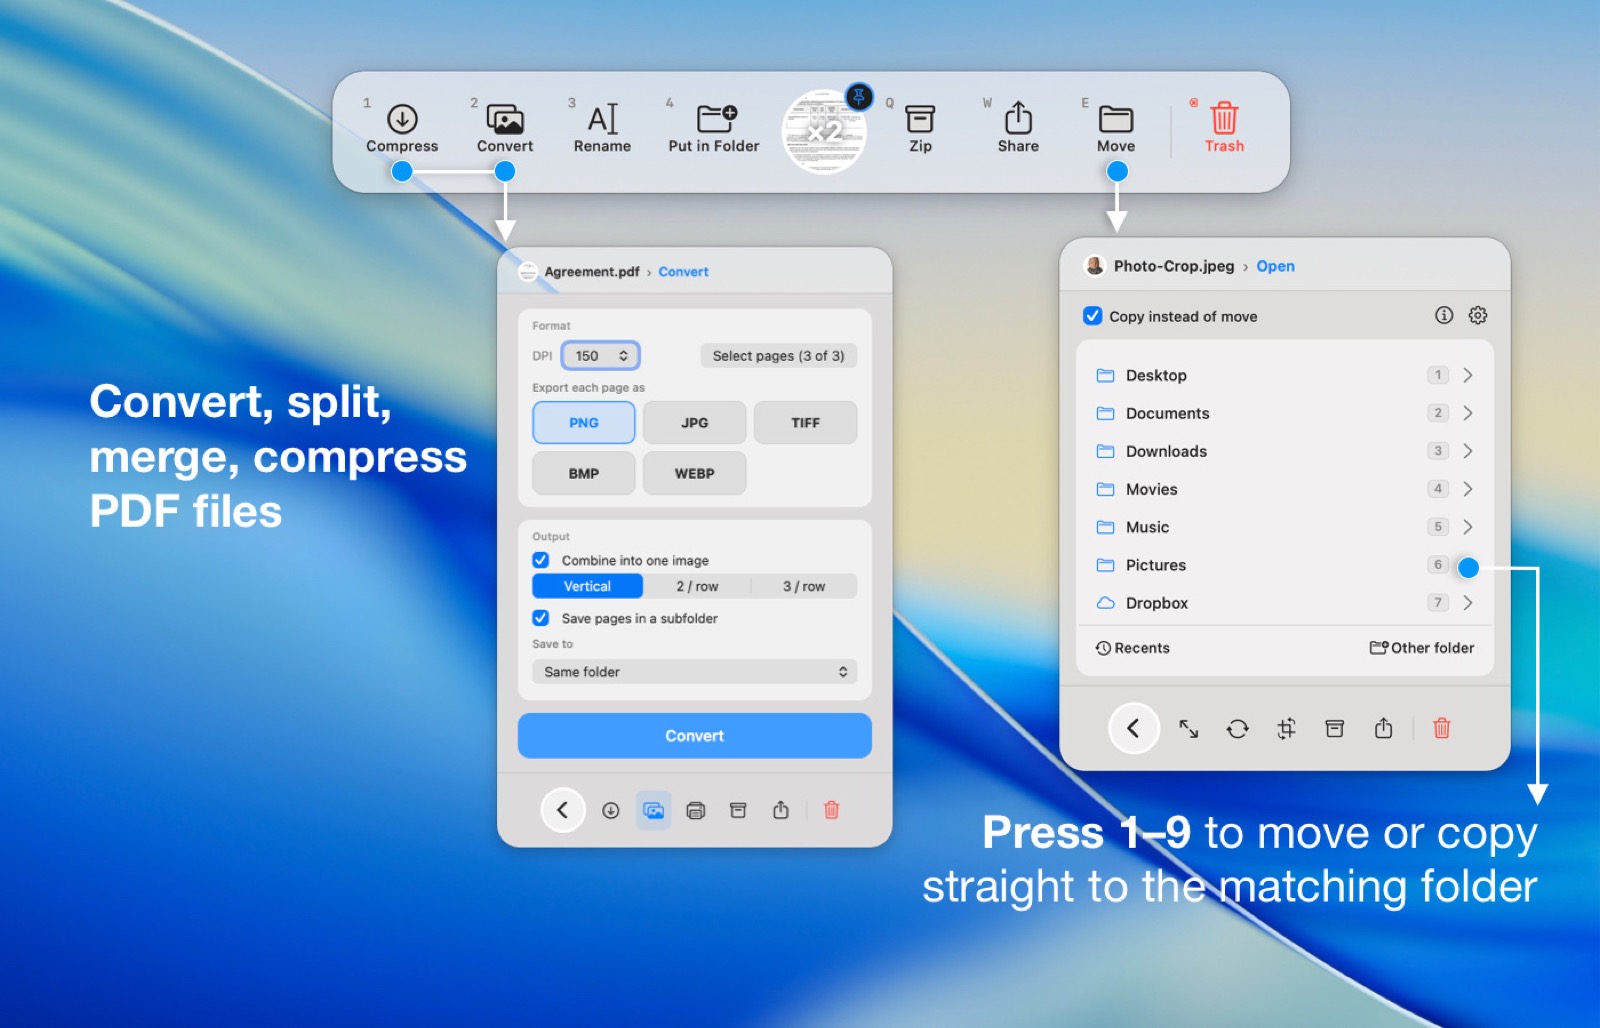Viewport: 1600px width, 1028px height.
Task: Click resize arrows icon in Move panel footer
Action: [1188, 729]
